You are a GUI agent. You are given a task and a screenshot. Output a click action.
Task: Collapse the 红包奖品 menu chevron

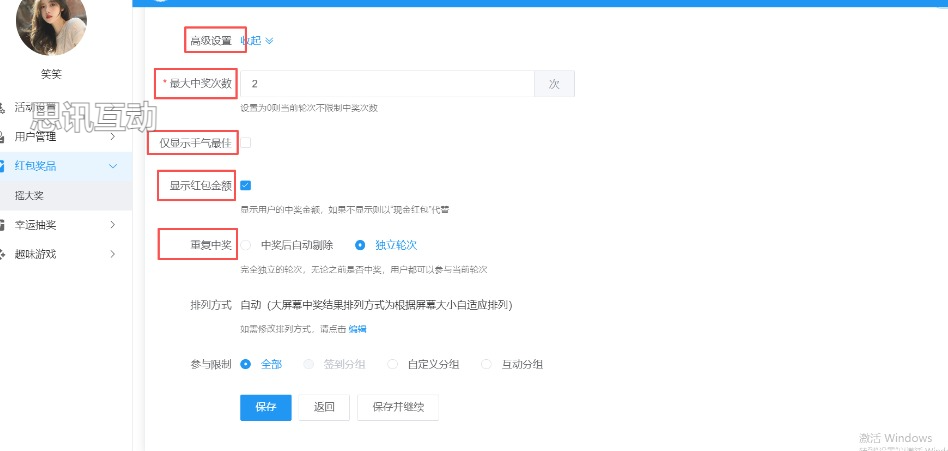pos(112,165)
